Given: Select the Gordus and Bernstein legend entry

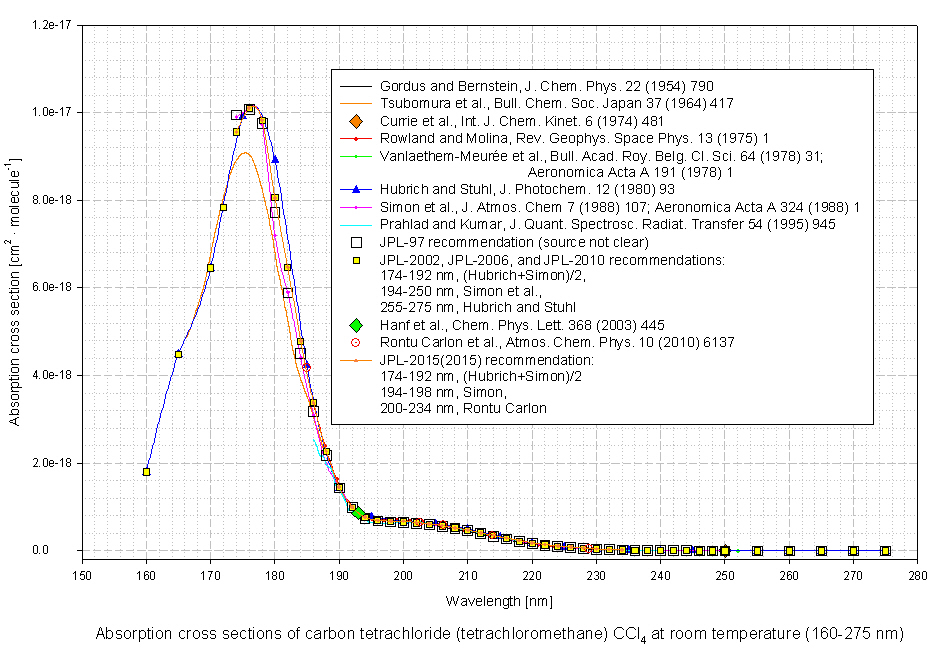Looking at the screenshot, I should 547,86.
